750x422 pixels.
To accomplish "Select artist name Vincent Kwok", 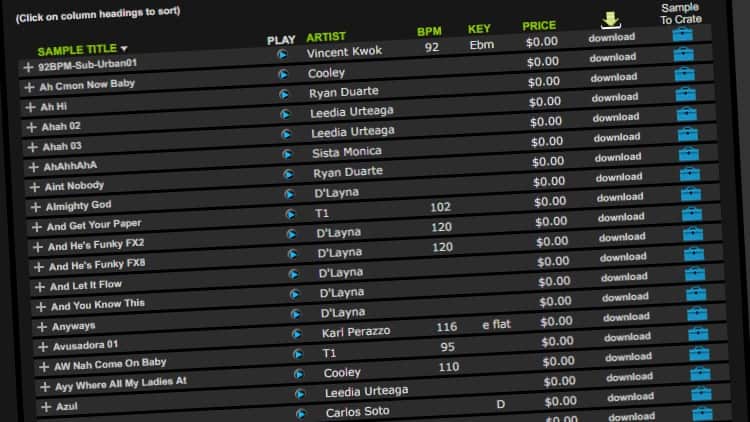I will coord(344,52).
